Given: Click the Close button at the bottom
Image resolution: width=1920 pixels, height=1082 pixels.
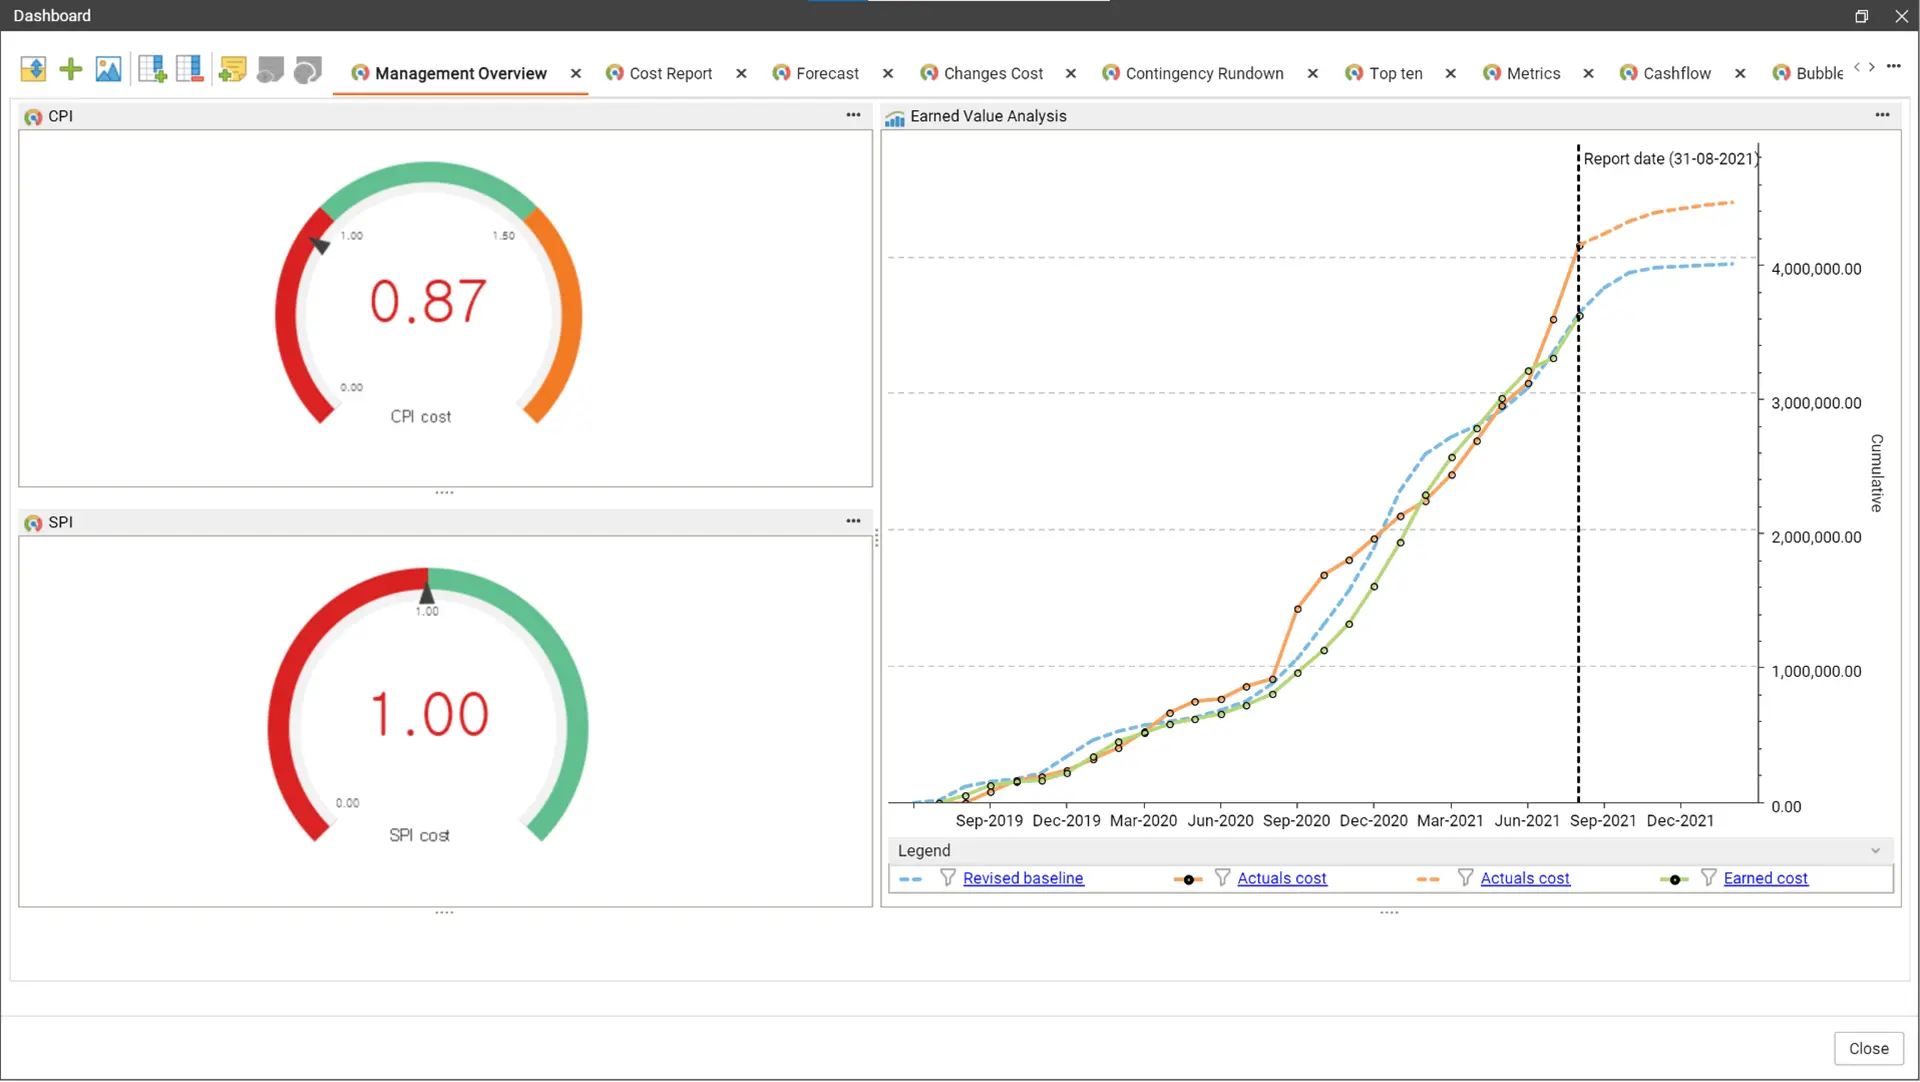Looking at the screenshot, I should pos(1868,1048).
